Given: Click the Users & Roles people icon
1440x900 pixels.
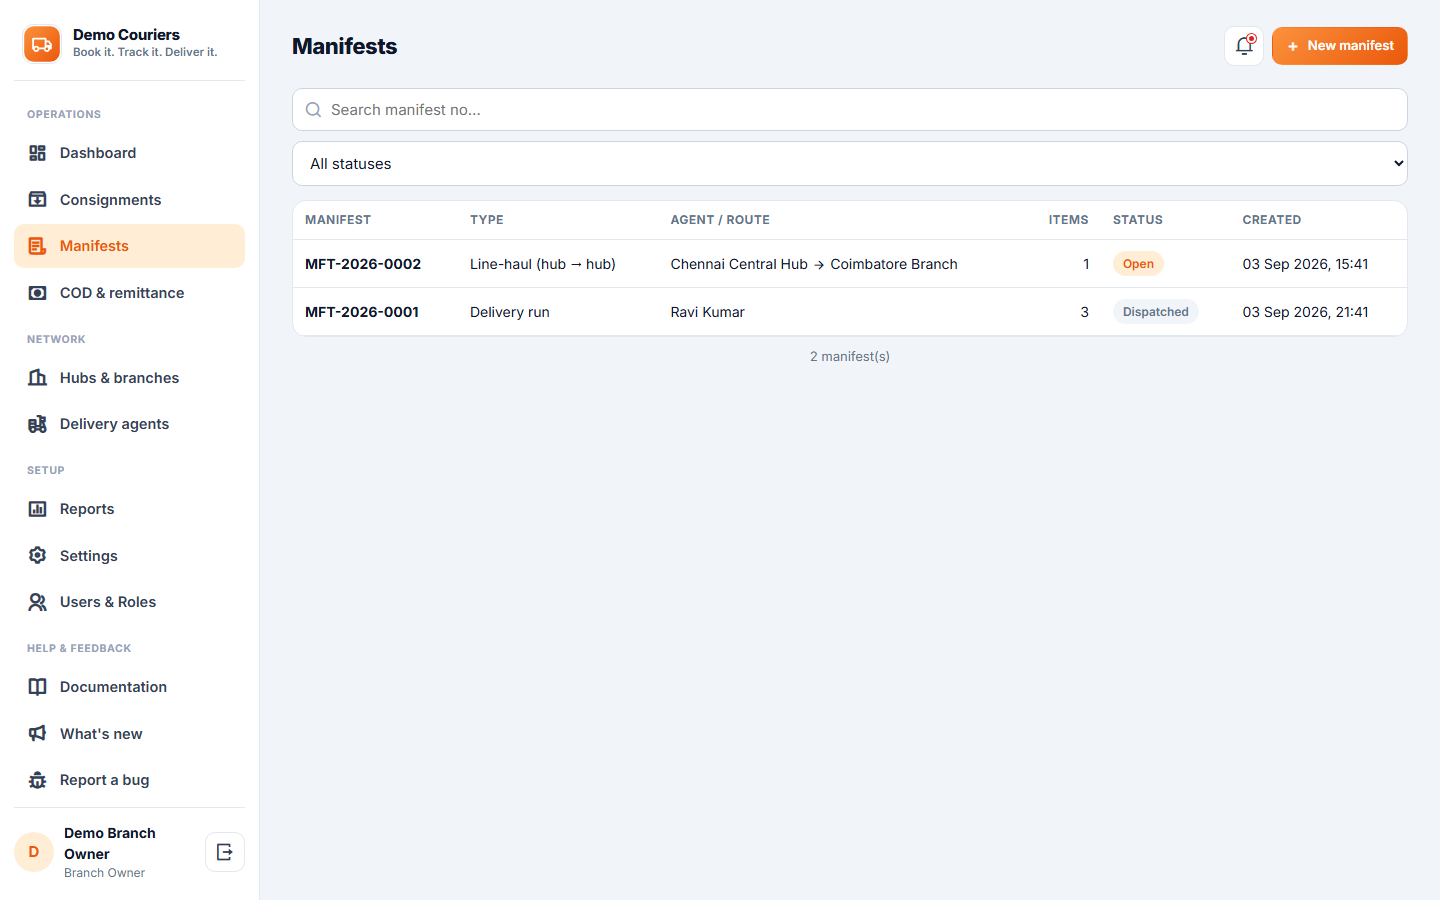Looking at the screenshot, I should click(37, 602).
